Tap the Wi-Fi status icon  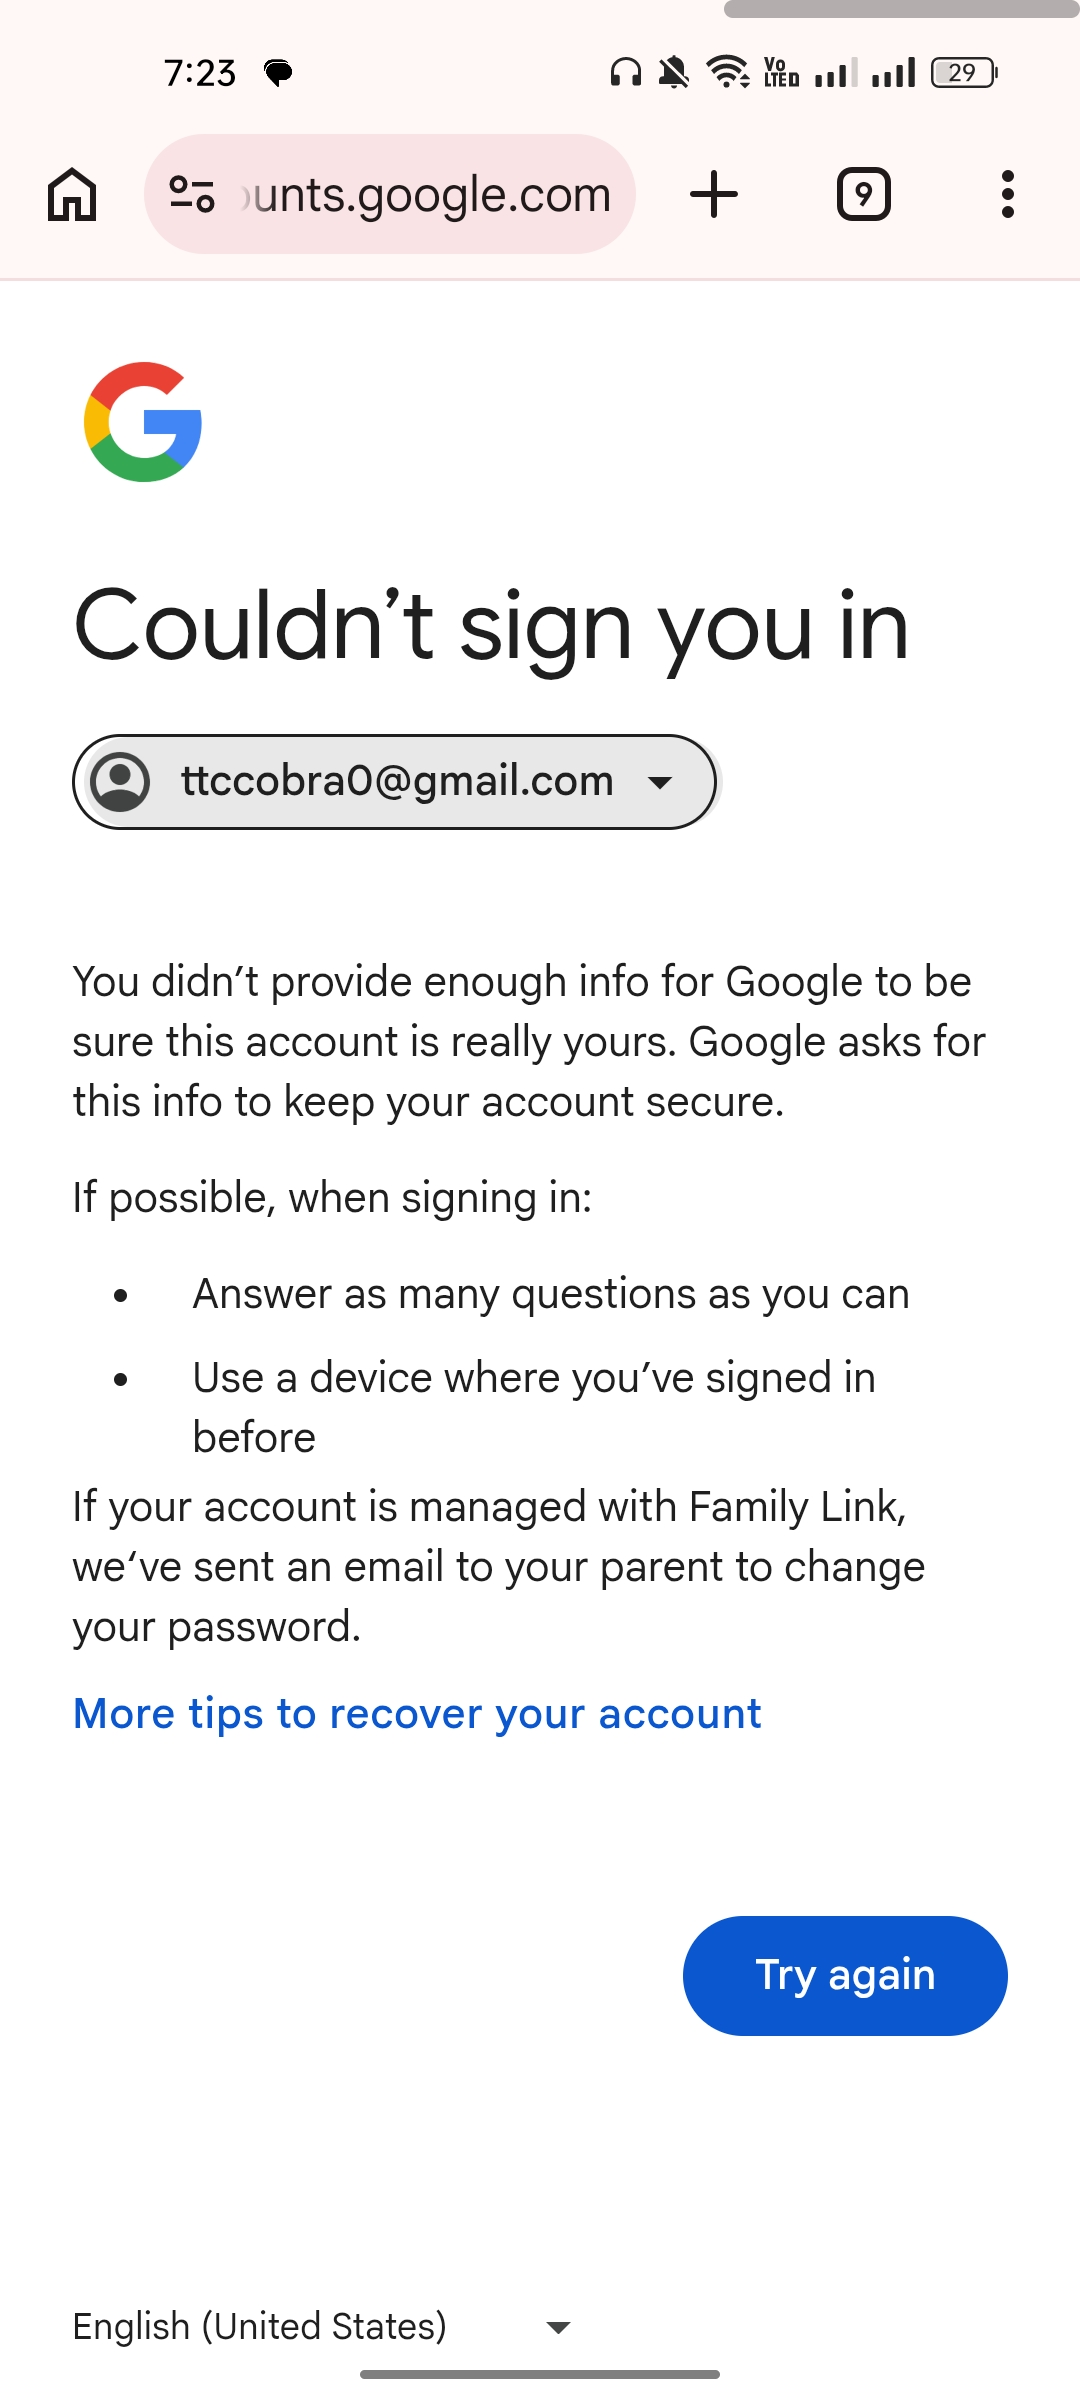(x=727, y=73)
